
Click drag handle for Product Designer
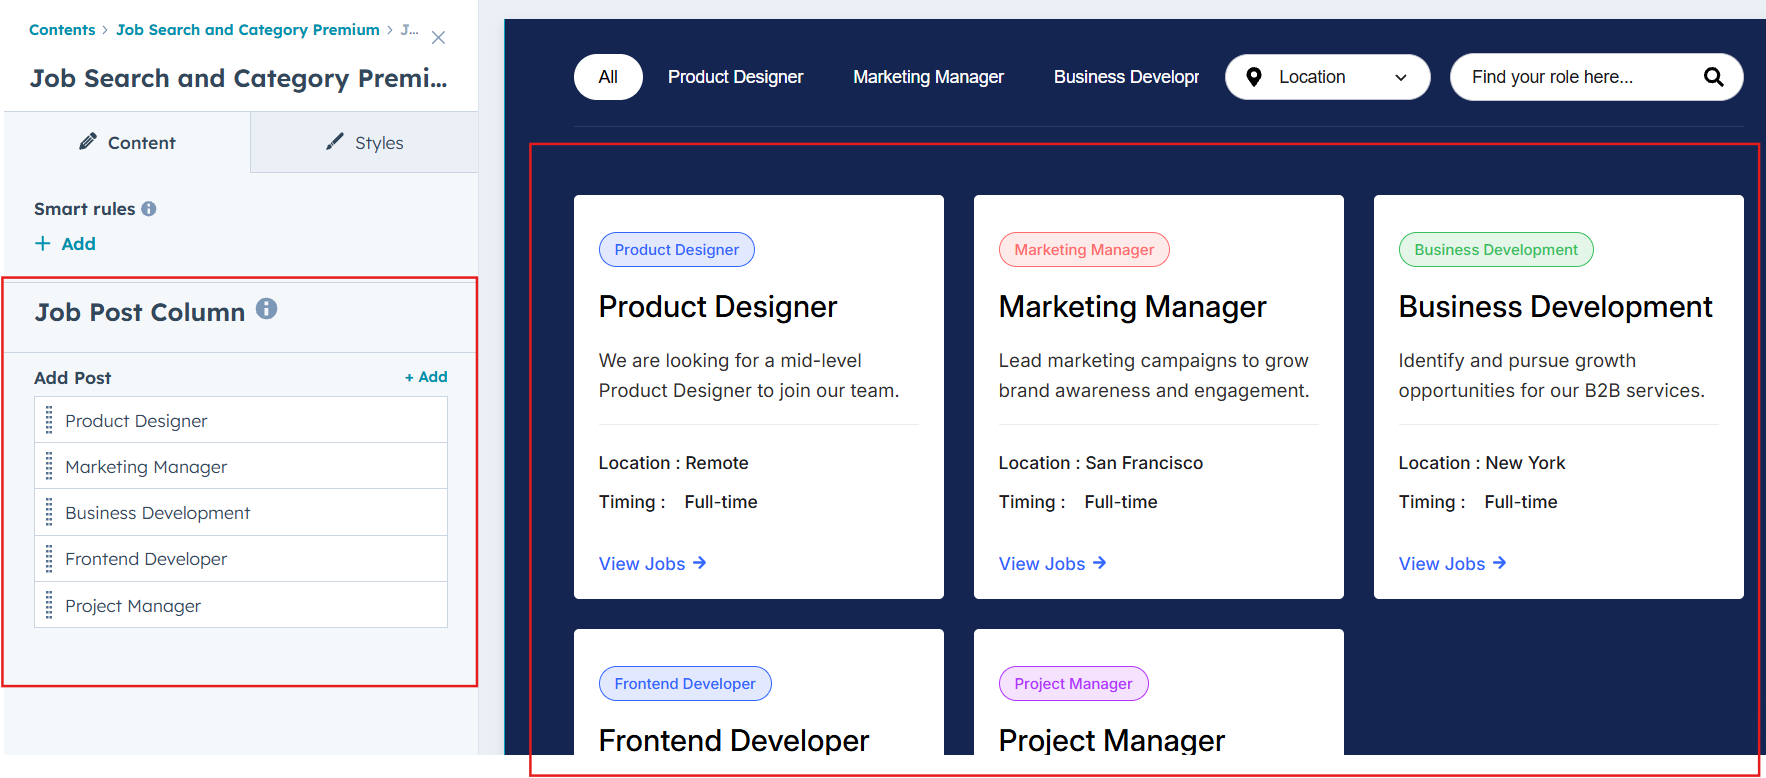pyautogui.click(x=49, y=421)
